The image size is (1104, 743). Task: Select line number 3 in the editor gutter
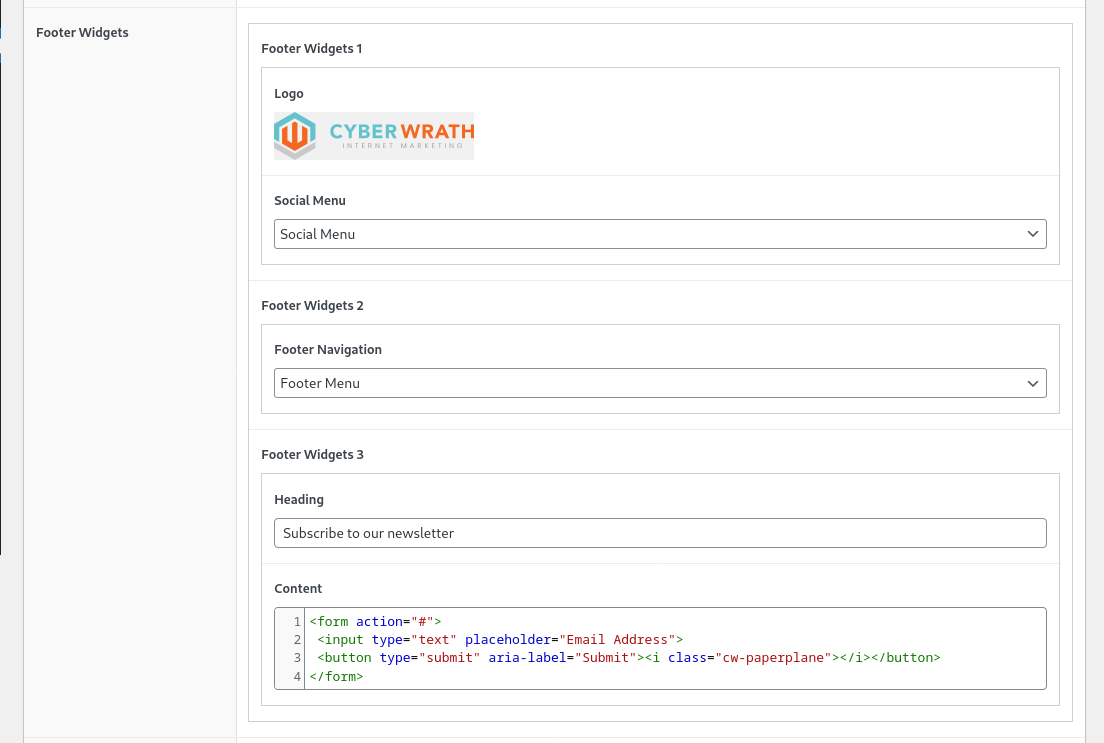coord(297,657)
